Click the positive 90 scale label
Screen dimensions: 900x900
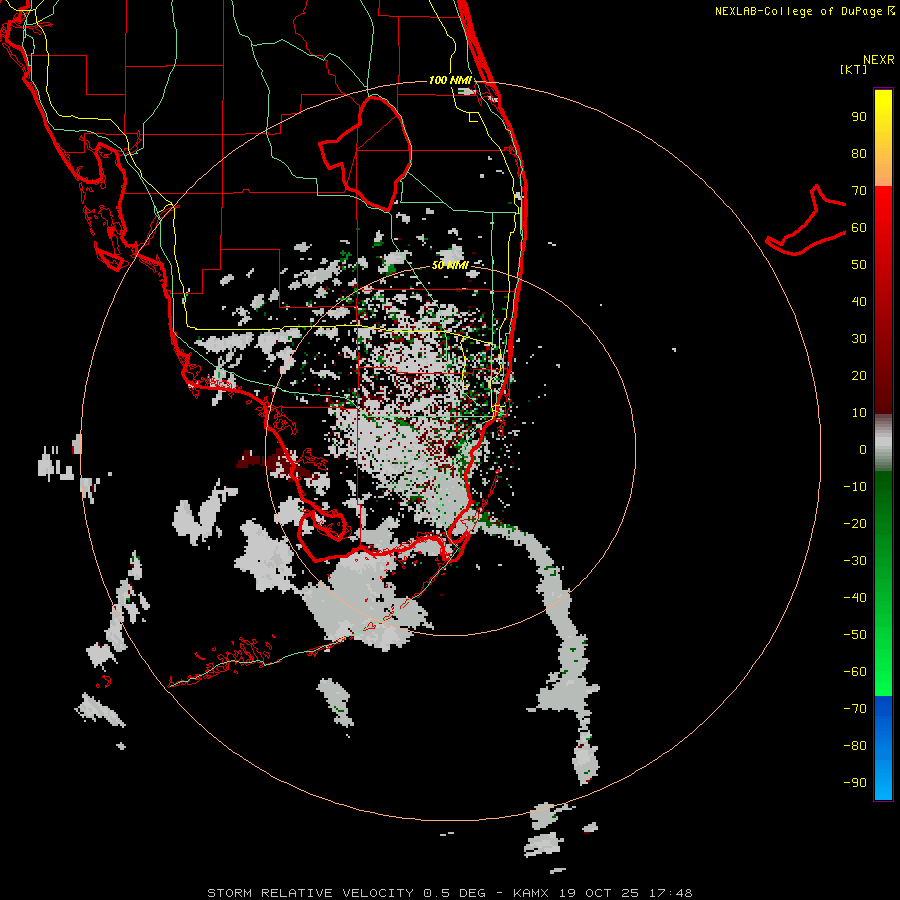coord(859,117)
